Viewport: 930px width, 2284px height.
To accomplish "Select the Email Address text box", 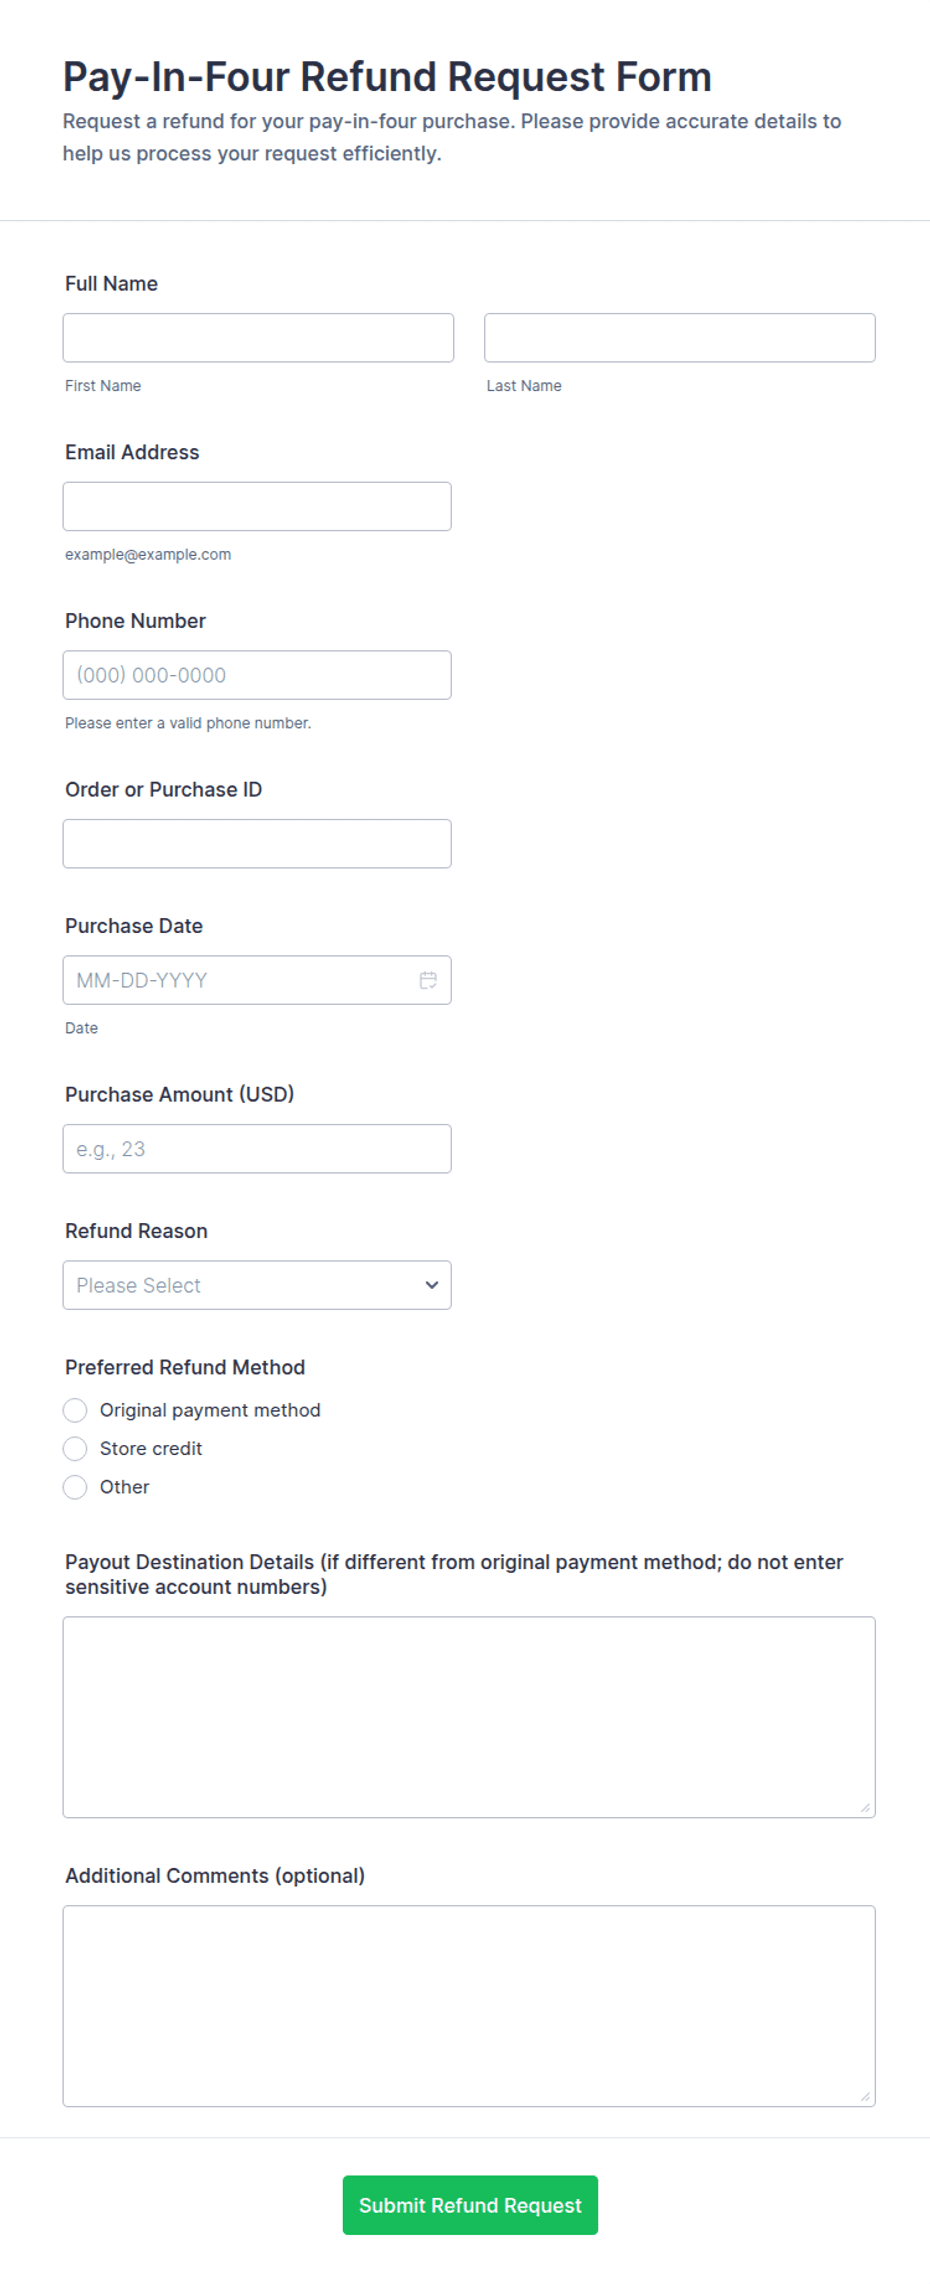I will pyautogui.click(x=257, y=507).
